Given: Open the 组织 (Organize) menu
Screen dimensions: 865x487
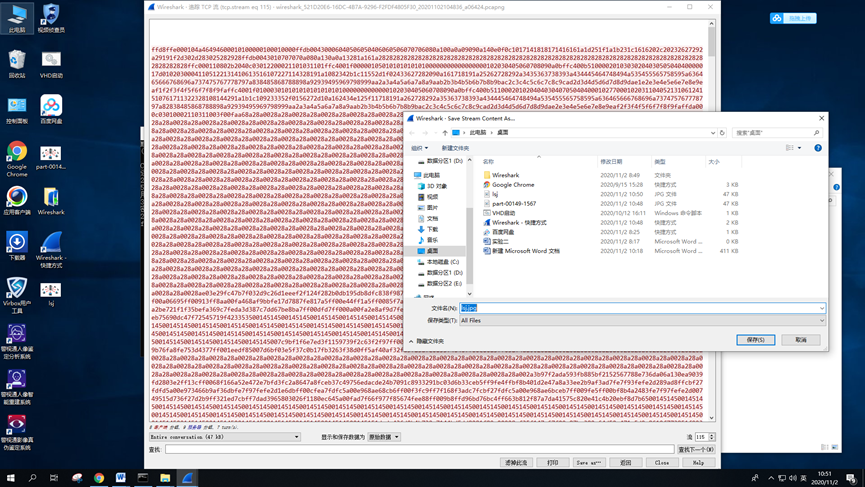Looking at the screenshot, I should [419, 148].
